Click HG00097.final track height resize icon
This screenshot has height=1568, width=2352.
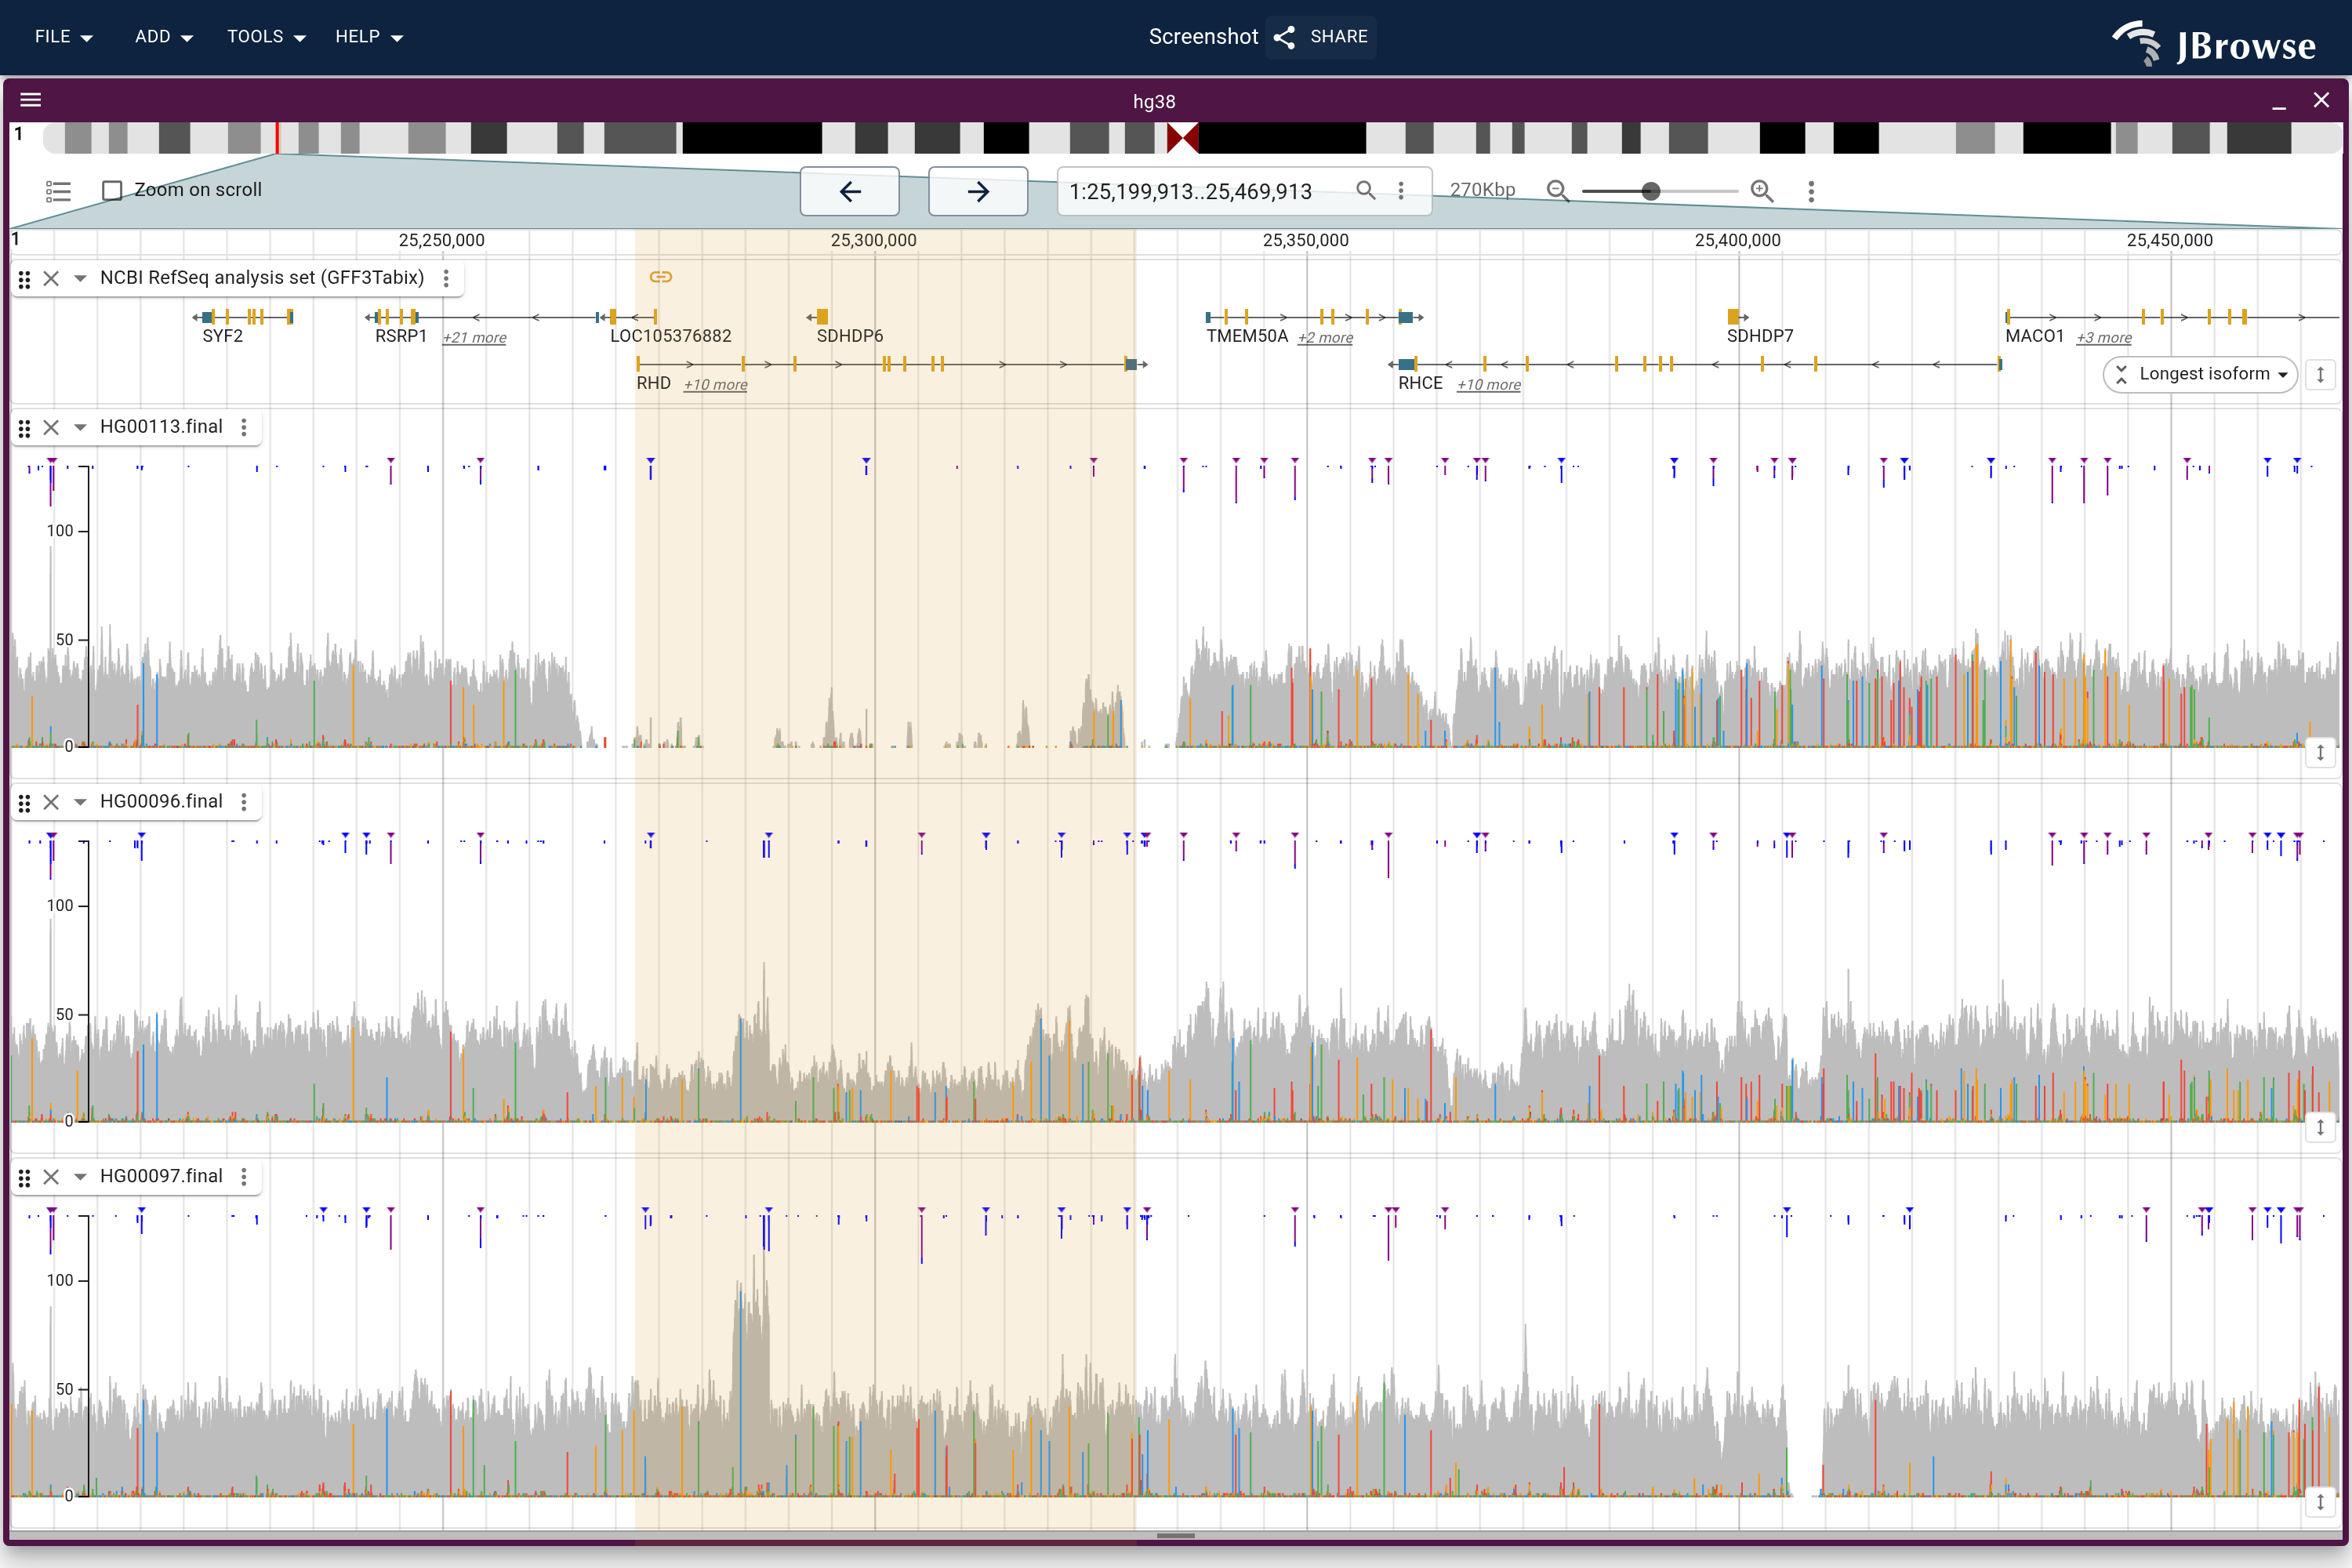point(2320,1502)
